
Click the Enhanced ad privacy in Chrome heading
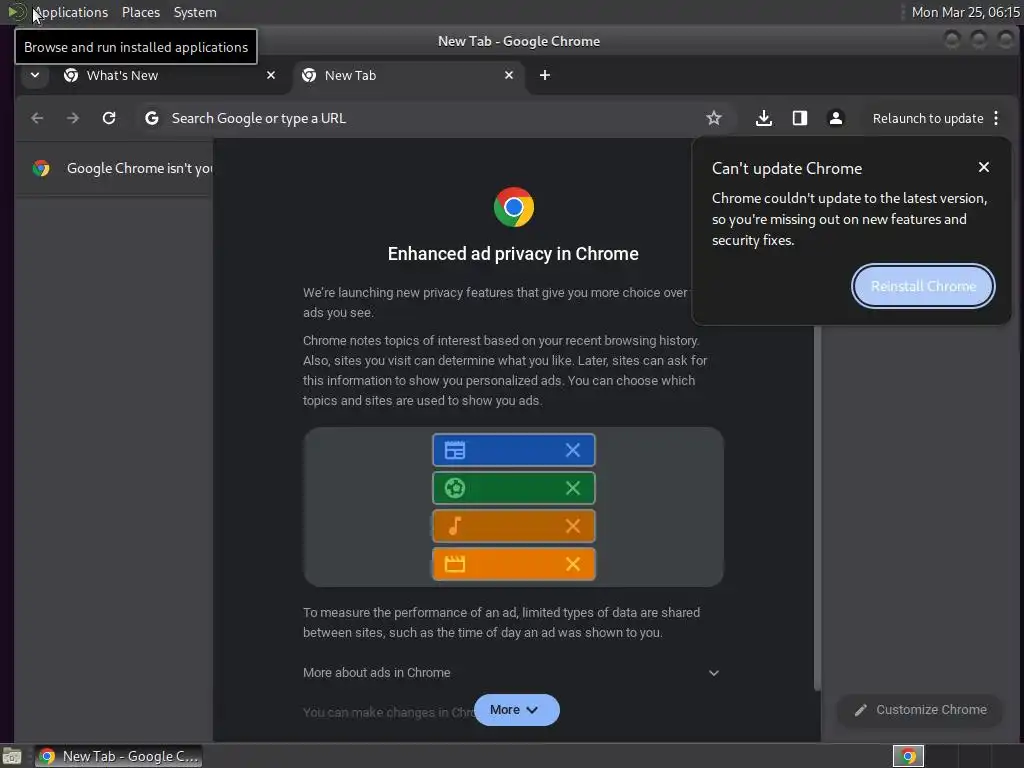(513, 253)
